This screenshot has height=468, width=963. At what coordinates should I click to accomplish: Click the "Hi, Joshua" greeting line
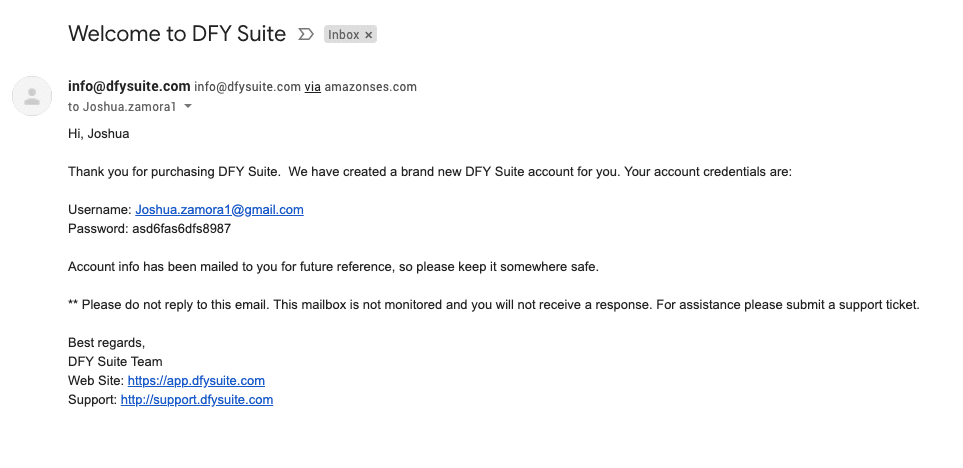point(98,134)
